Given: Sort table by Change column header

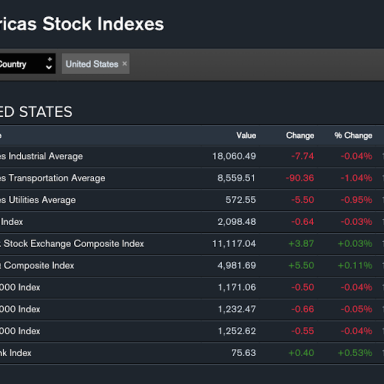Looking at the screenshot, I should 300,136.
